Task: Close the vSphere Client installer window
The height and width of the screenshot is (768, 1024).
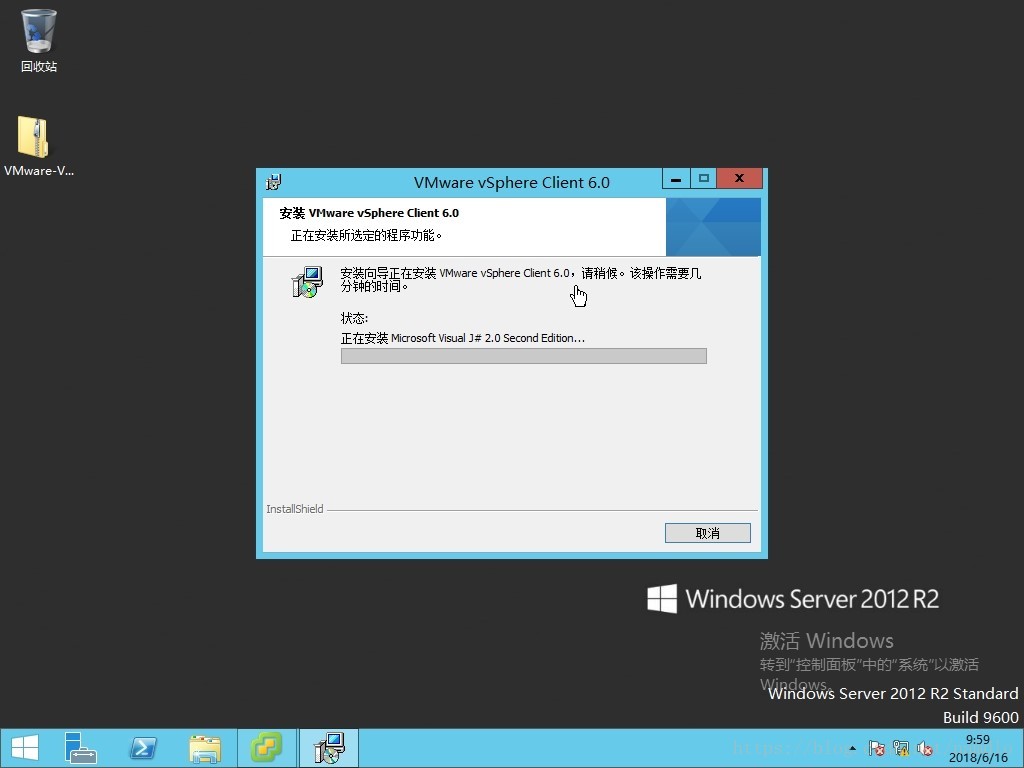Action: [739, 178]
